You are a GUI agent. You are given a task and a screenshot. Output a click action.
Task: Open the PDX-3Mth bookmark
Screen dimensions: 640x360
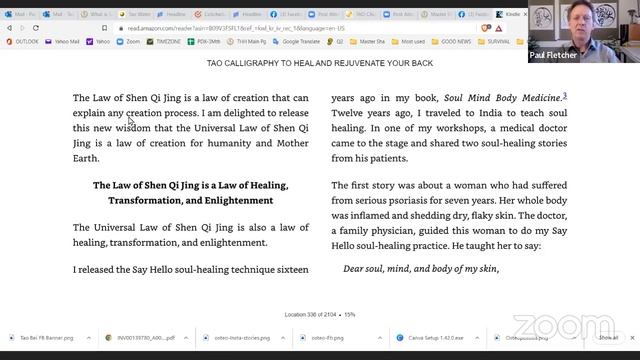(204, 42)
